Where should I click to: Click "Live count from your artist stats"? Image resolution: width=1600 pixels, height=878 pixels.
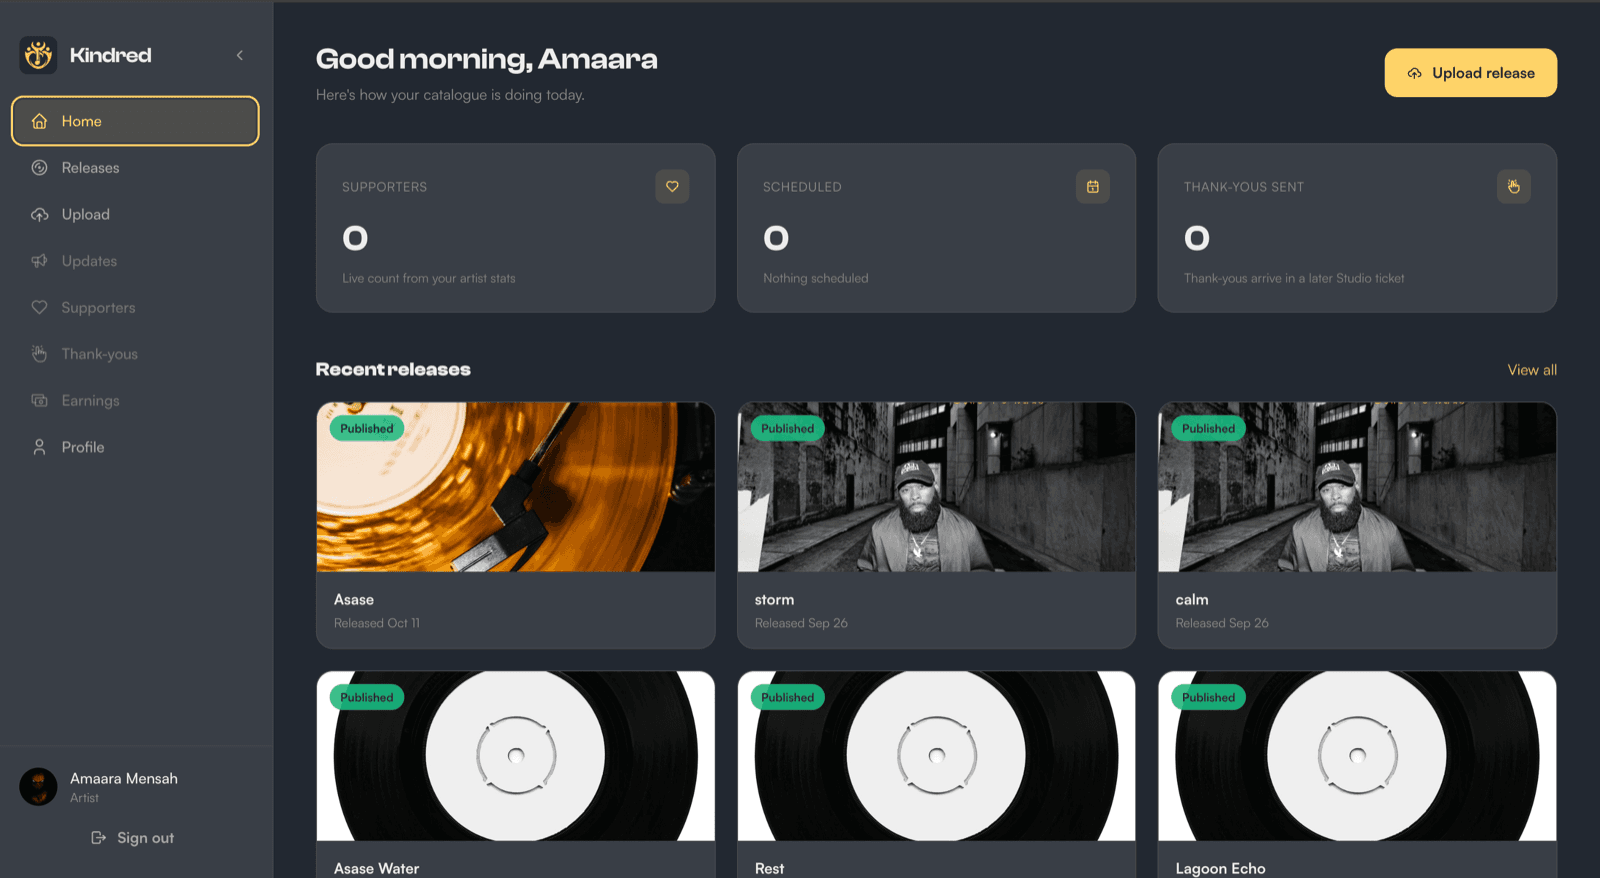(429, 279)
